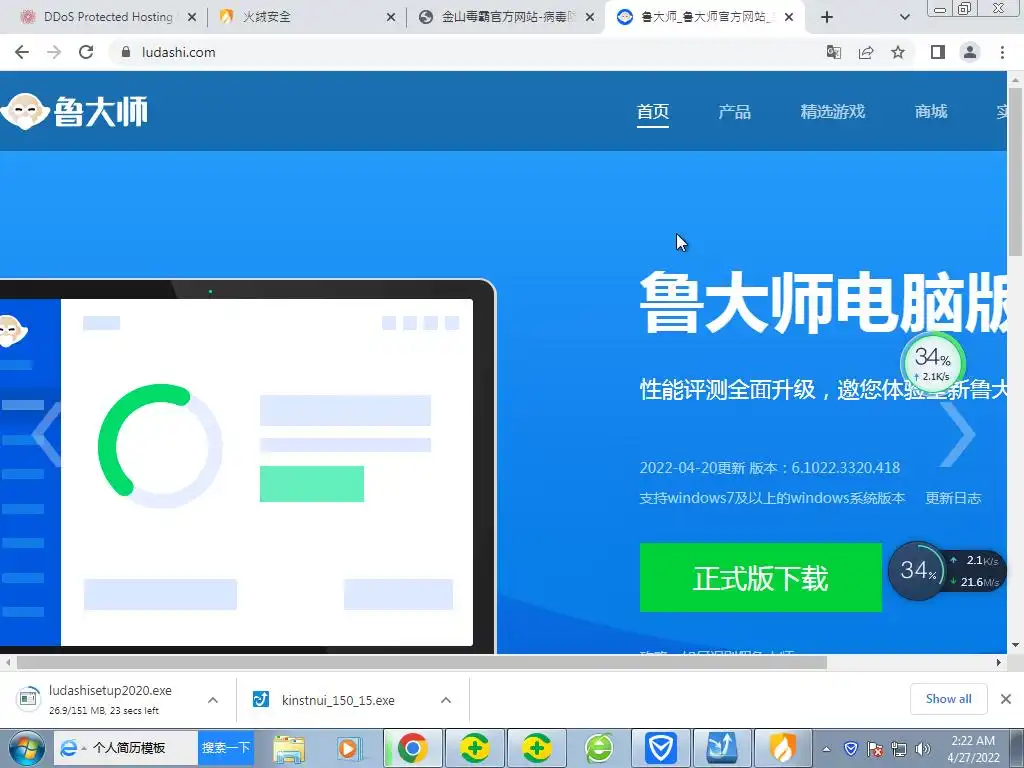This screenshot has width=1024, height=768.
Task: Click the Chrome taskbar icon
Action: click(x=412, y=748)
